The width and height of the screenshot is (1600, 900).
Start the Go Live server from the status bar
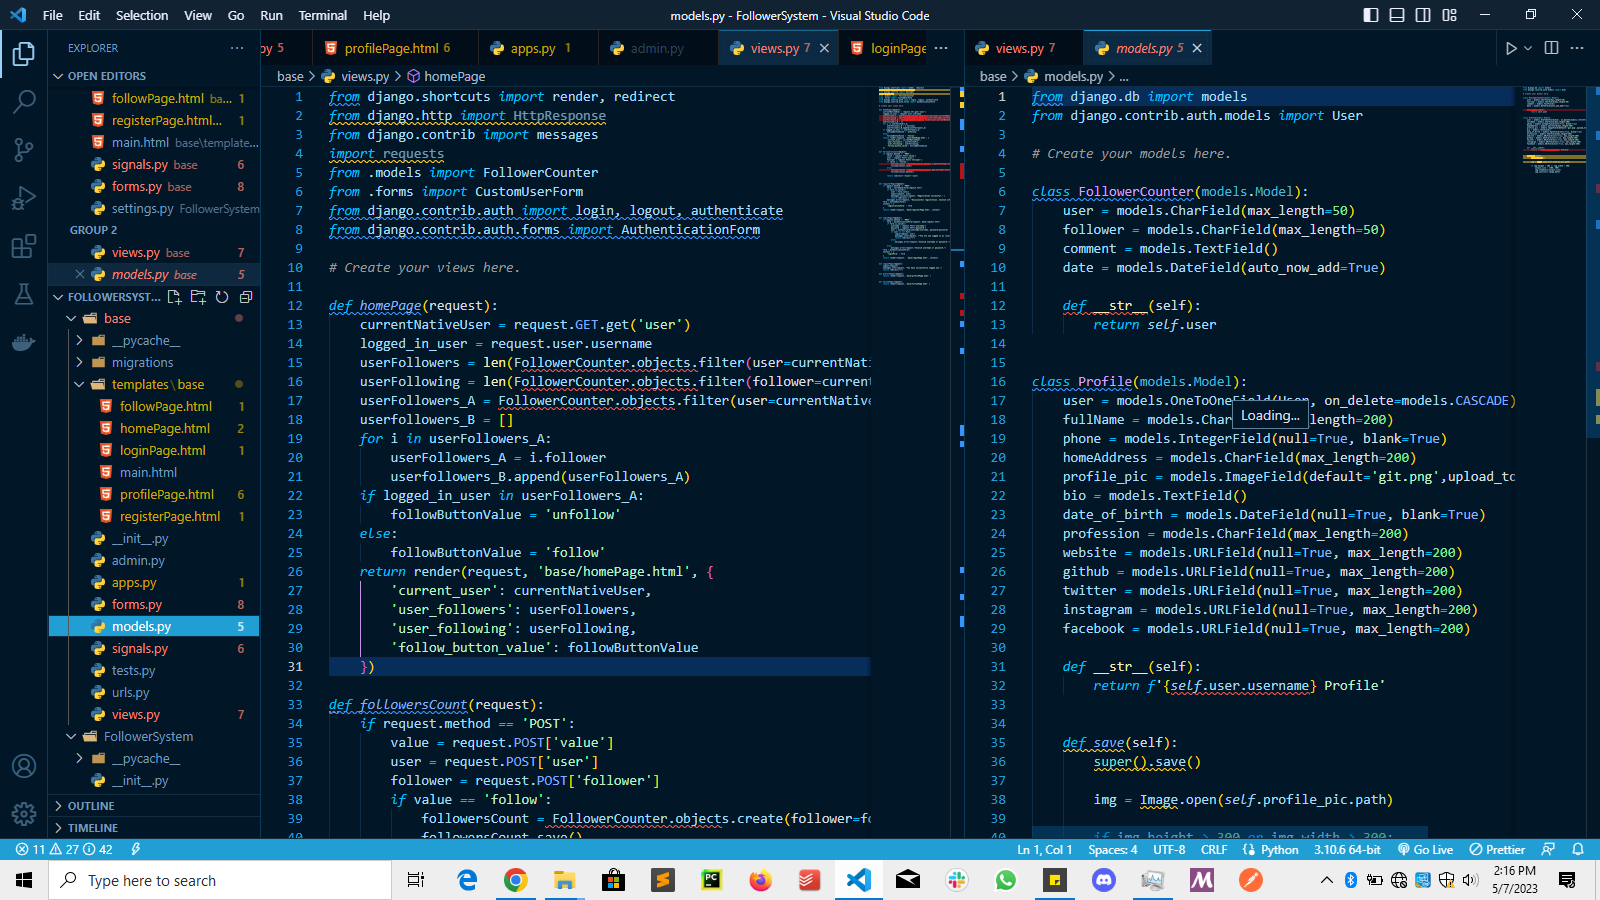coord(1424,849)
